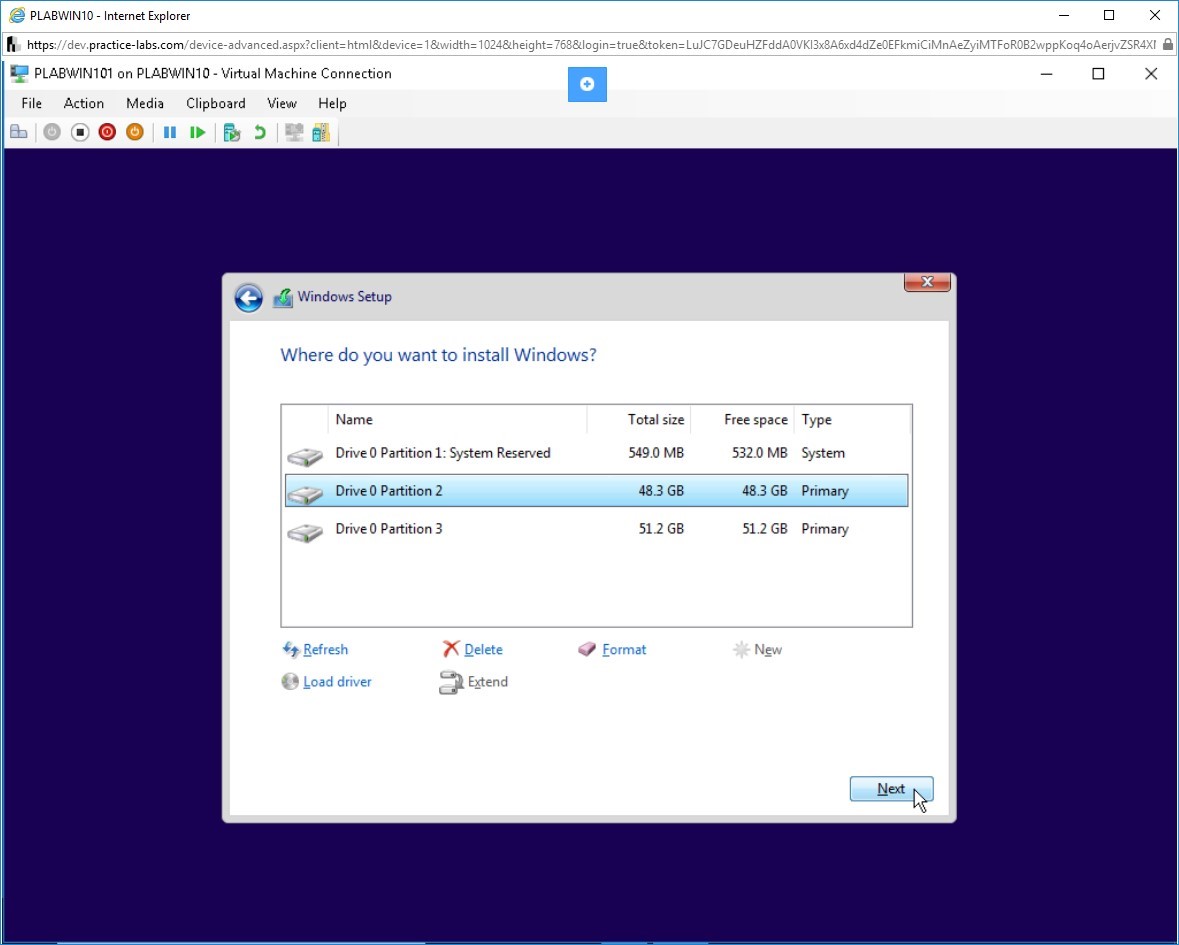Maximize the Virtual Machine Connection window

[x=1099, y=74]
